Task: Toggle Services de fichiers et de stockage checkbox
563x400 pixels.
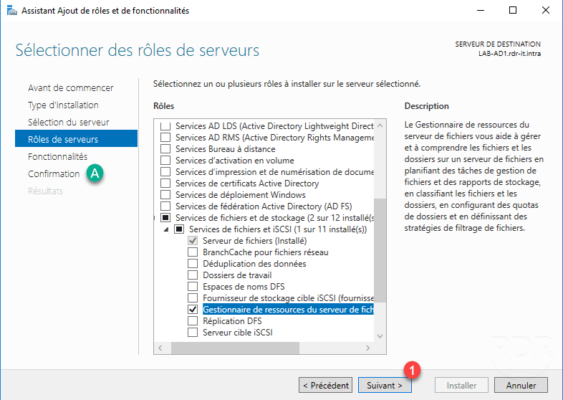Action: [165, 218]
